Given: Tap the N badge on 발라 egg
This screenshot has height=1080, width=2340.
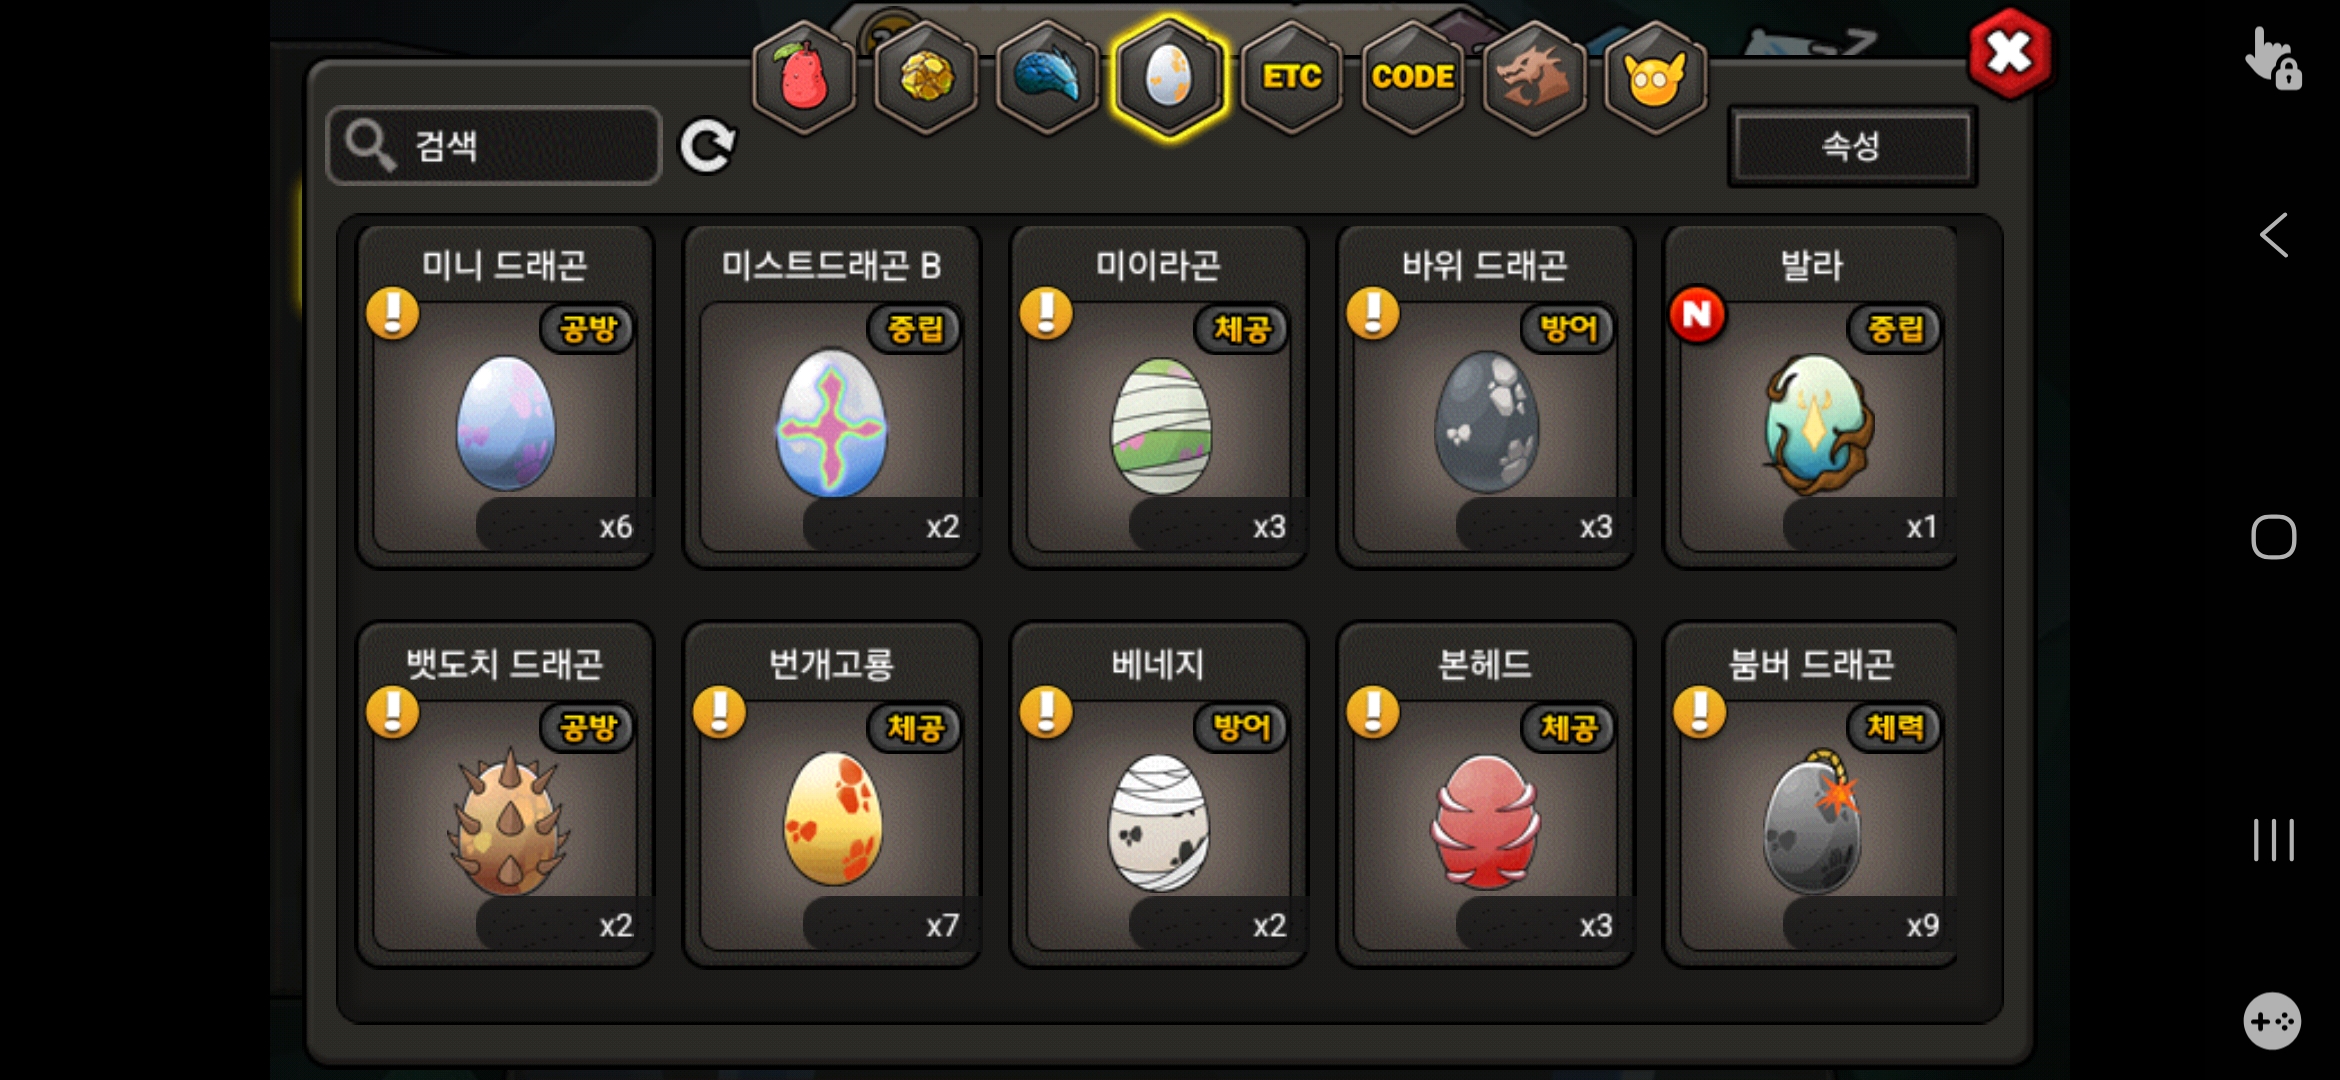Looking at the screenshot, I should coord(1697,315).
